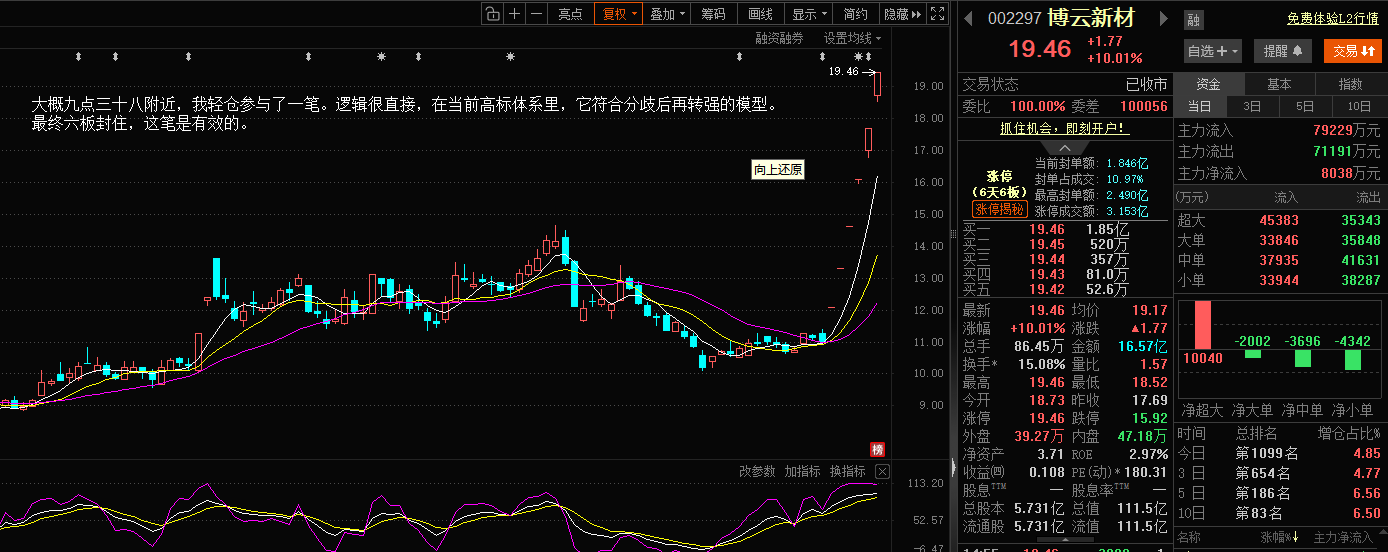Screen dimensions: 1388x552
Task: Open the 免费体验L2行情 link
Action: (1332, 19)
